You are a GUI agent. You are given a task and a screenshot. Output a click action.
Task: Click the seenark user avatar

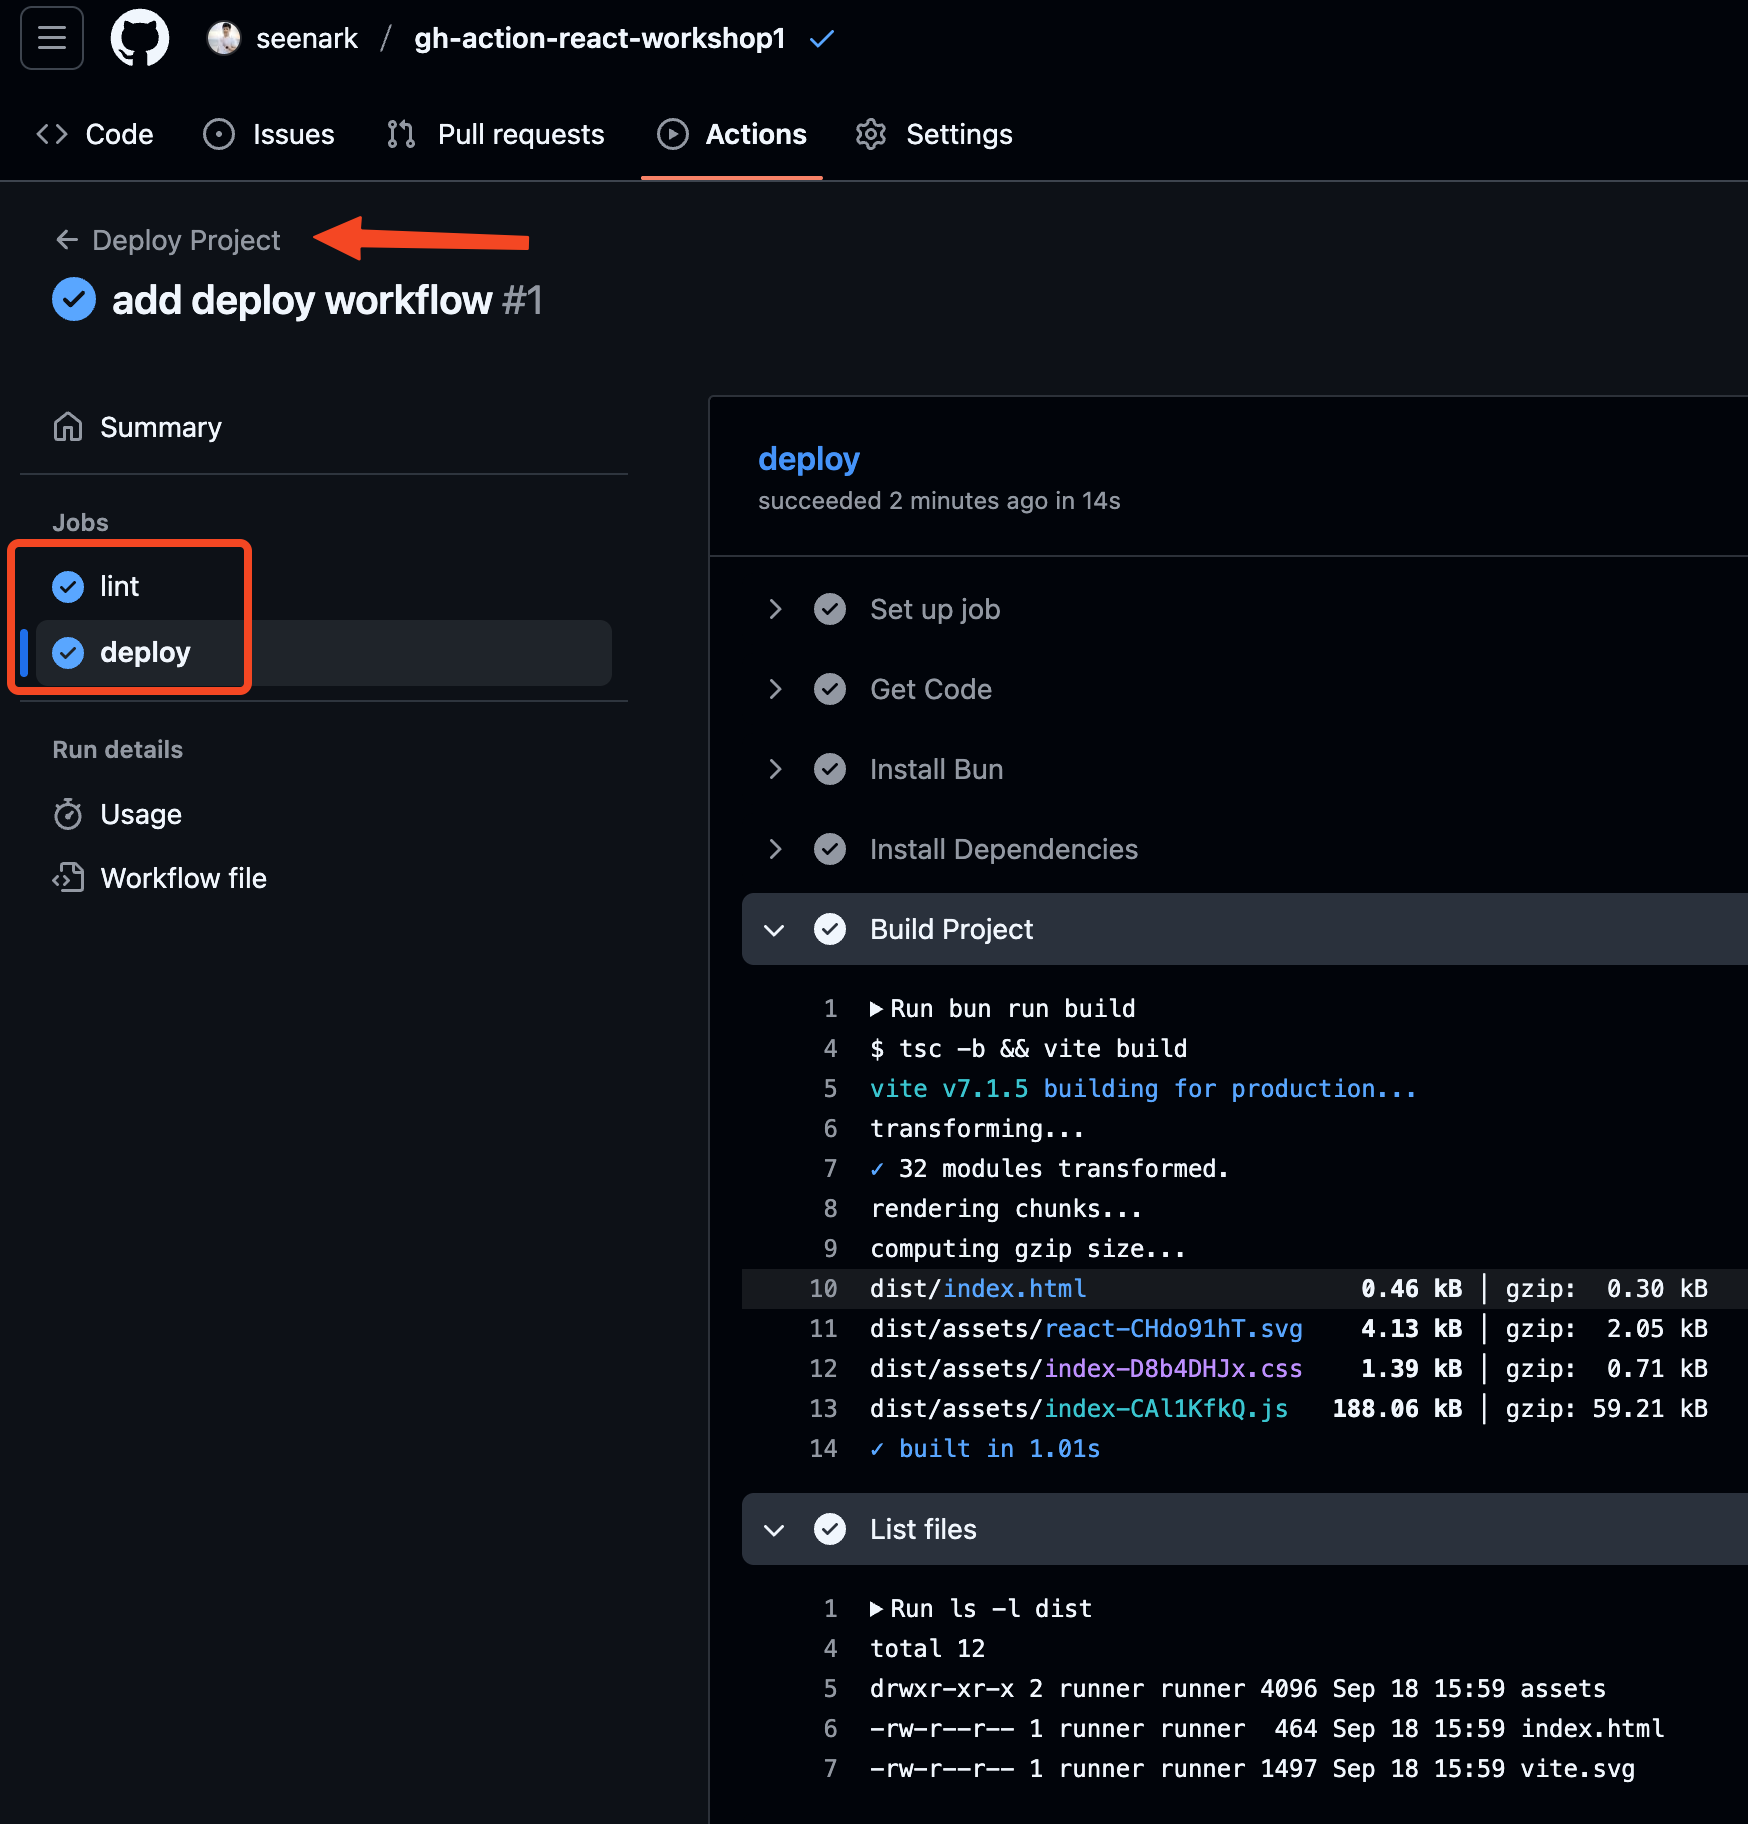(x=224, y=39)
